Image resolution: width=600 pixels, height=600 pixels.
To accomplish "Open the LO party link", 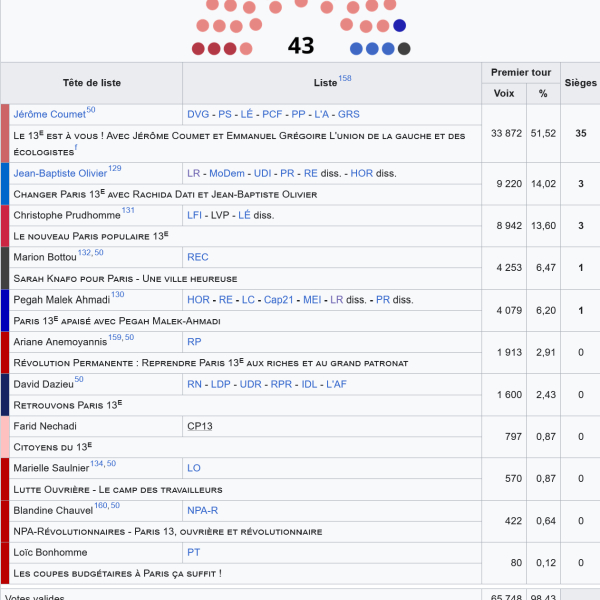I will click(x=194, y=468).
